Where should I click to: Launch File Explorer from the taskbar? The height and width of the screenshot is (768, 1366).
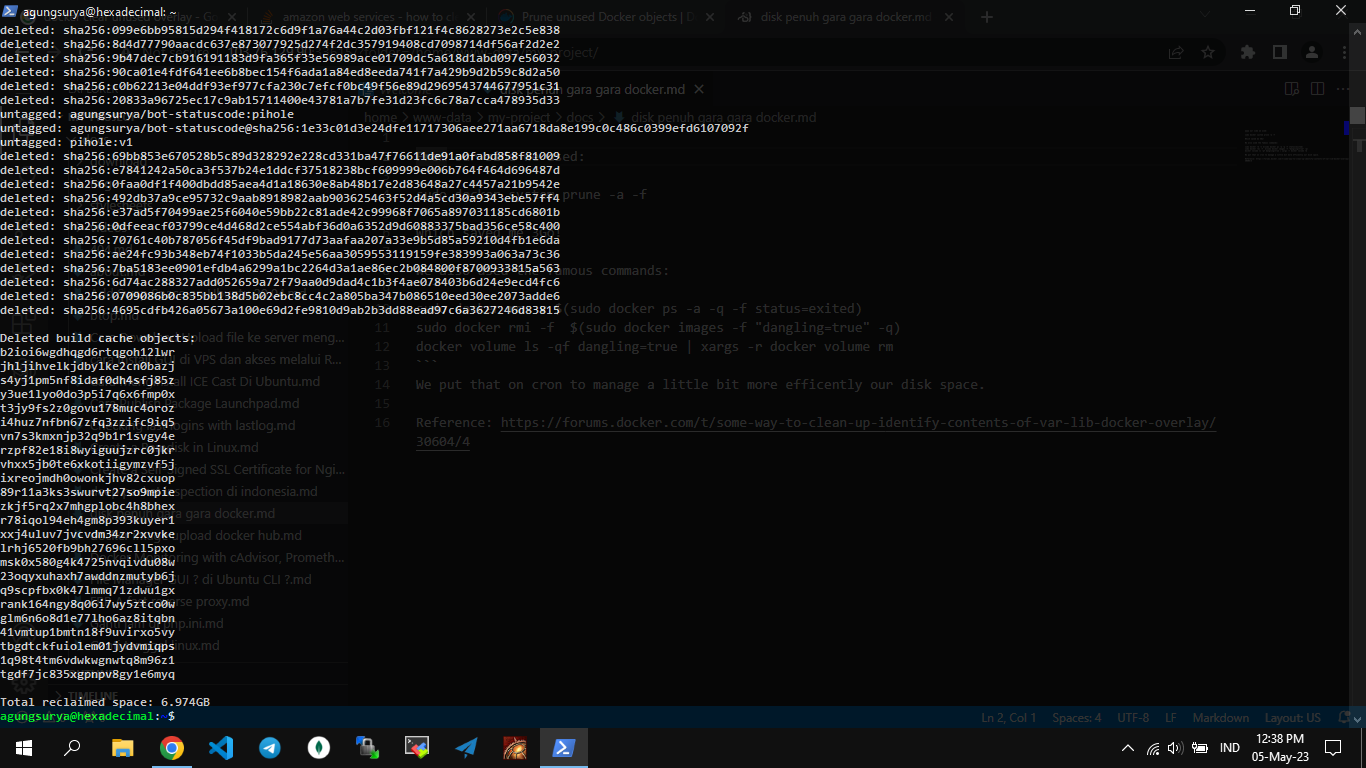pyautogui.click(x=122, y=747)
